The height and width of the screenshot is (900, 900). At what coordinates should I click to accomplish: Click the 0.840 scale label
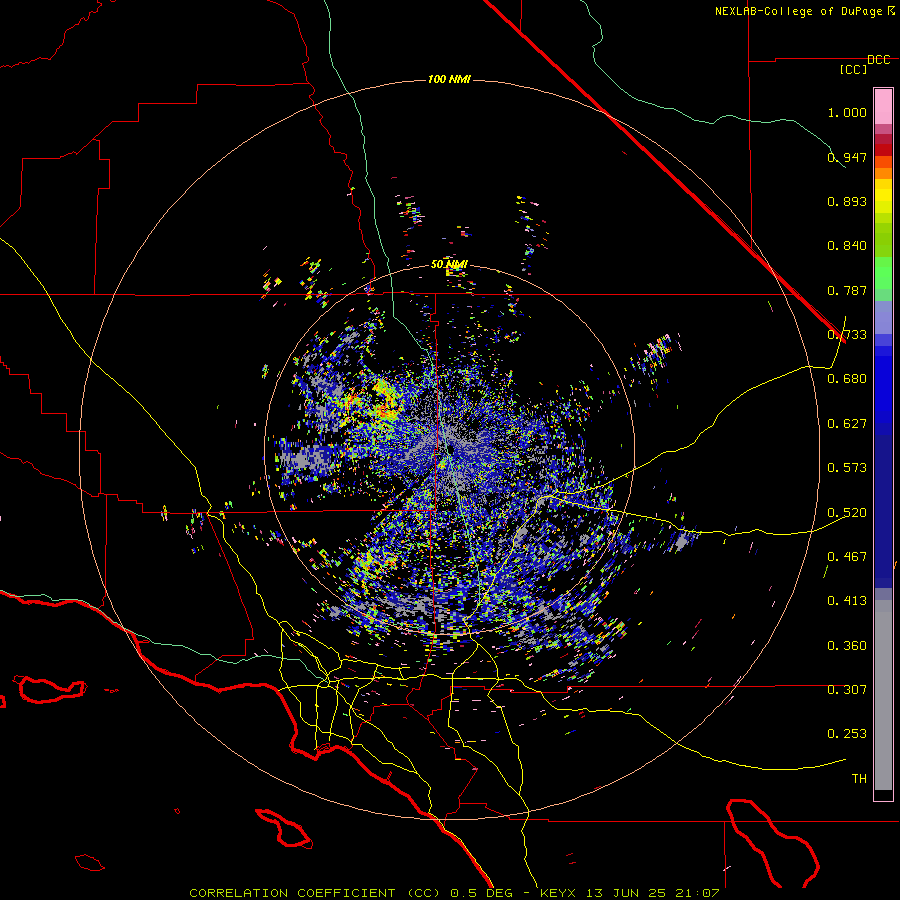coord(847,245)
